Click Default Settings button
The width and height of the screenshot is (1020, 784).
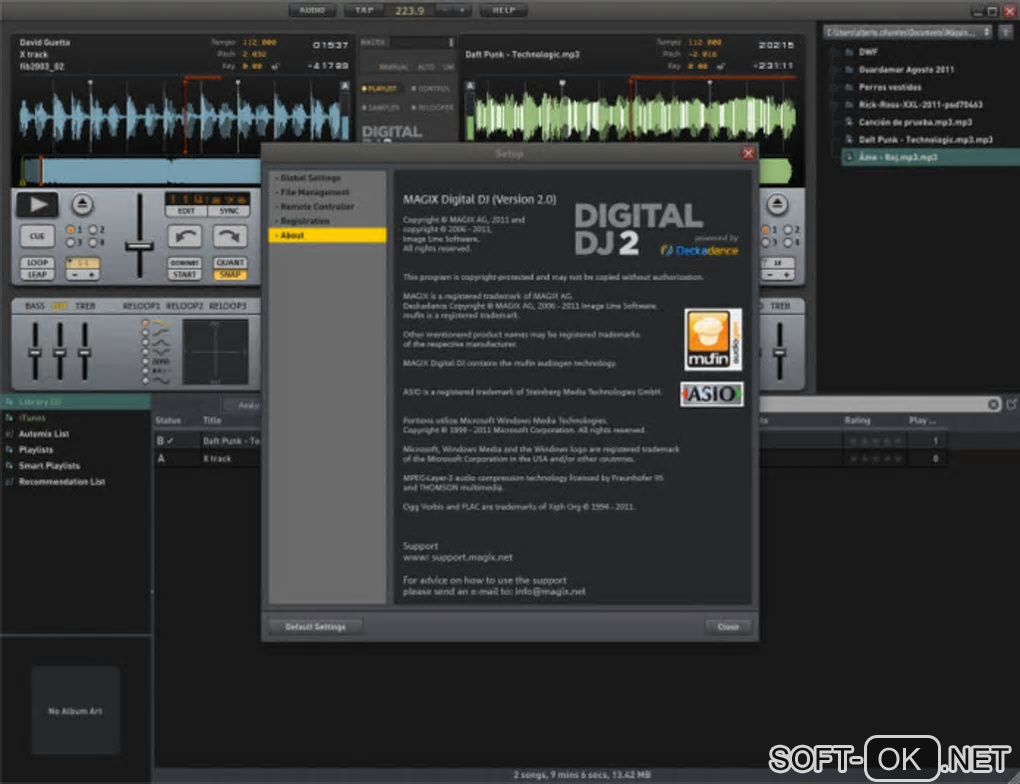[x=315, y=627]
